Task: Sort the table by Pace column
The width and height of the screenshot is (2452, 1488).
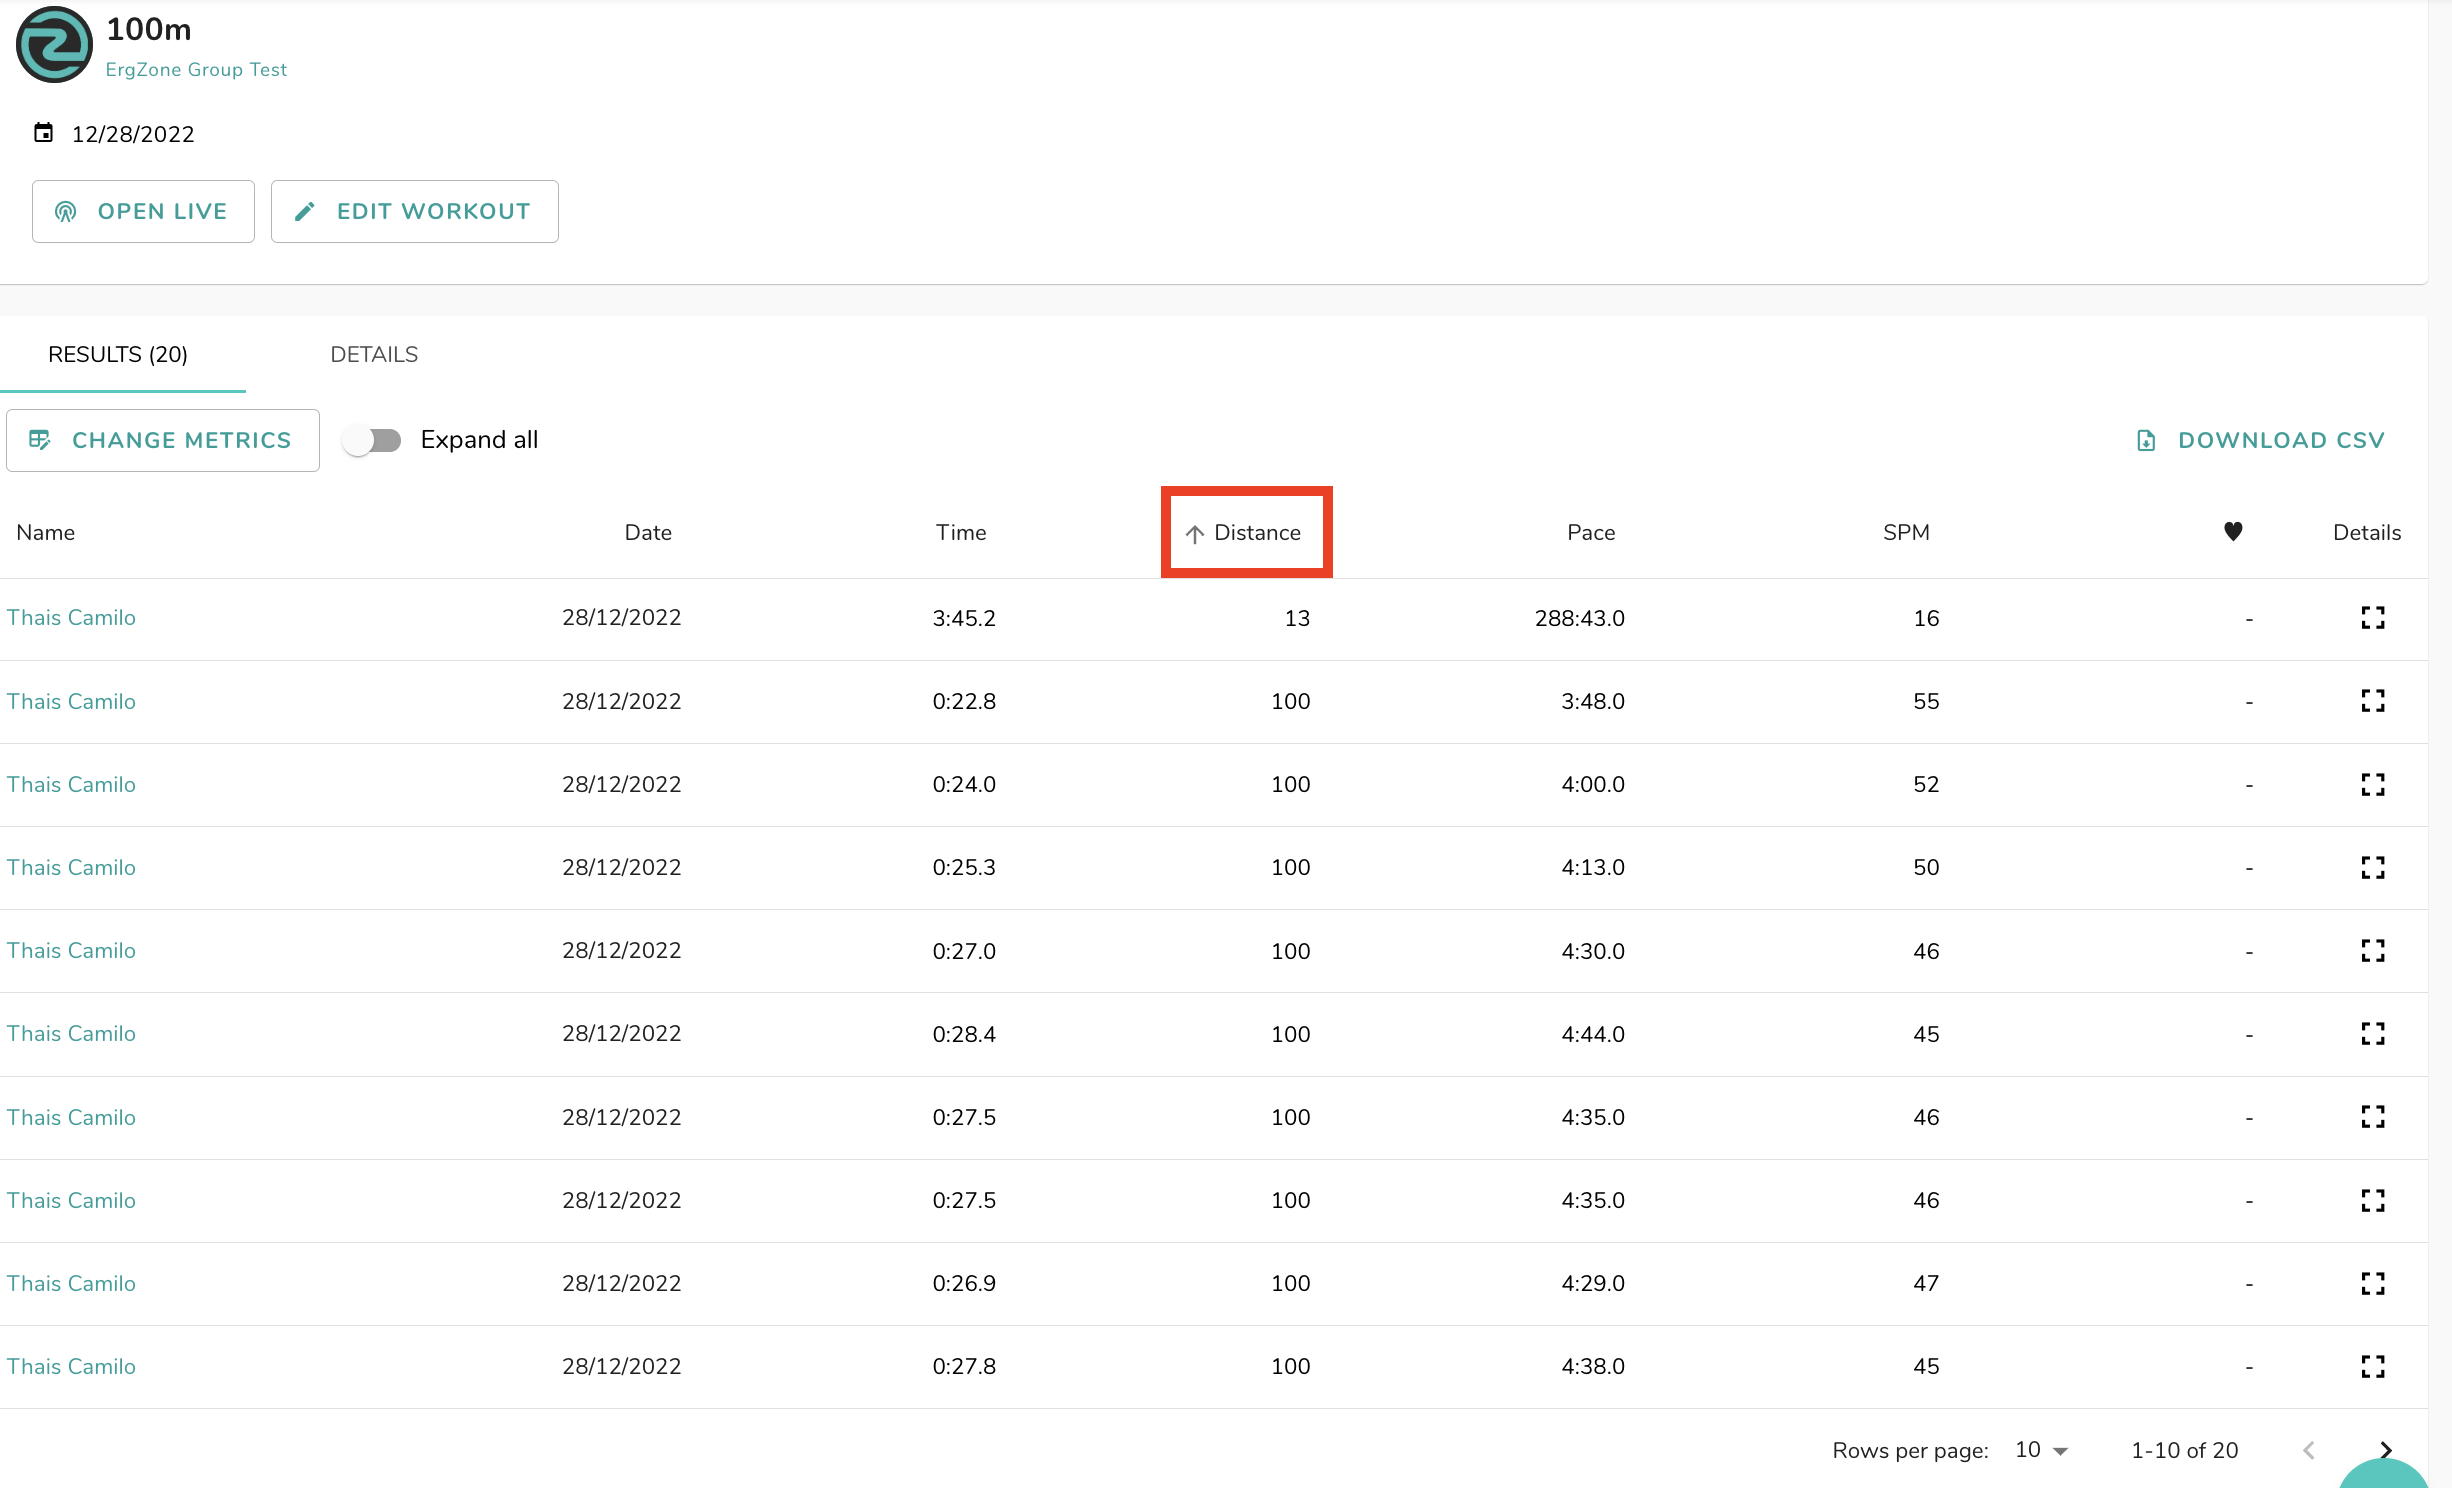Action: coord(1590,533)
